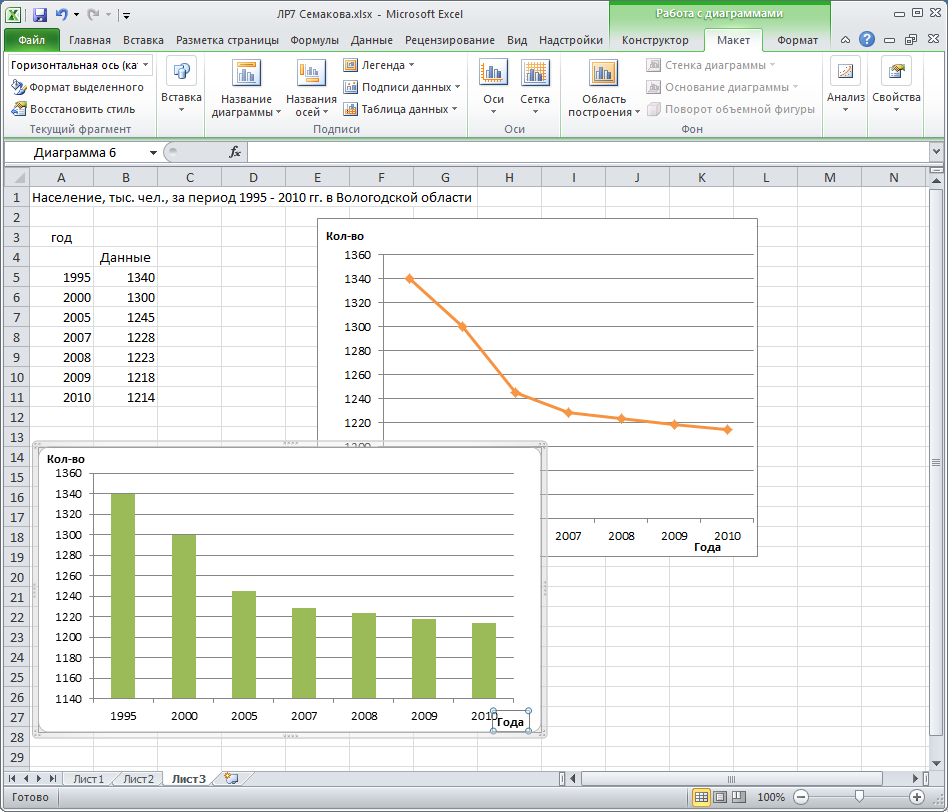The image size is (948, 812).
Task: Select the Года axis title in bar chart
Action: click(510, 722)
